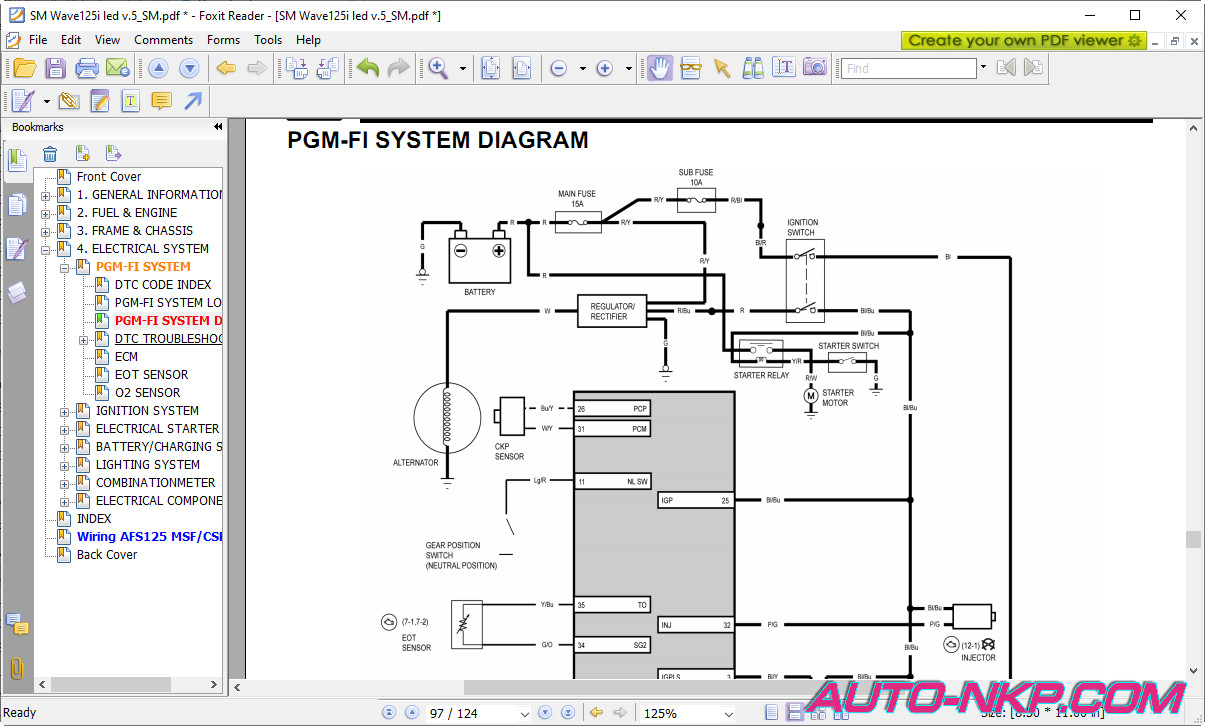Open the View menu
1205x726 pixels.
click(x=107, y=40)
